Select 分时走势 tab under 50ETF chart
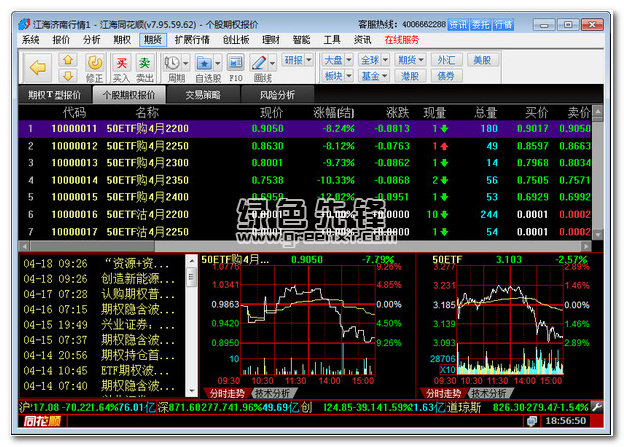 443,393
